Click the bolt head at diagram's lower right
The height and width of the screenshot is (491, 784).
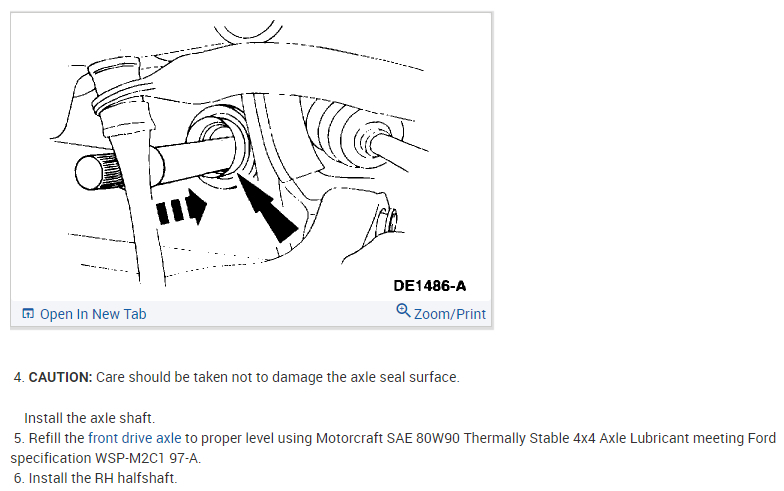(x=389, y=222)
